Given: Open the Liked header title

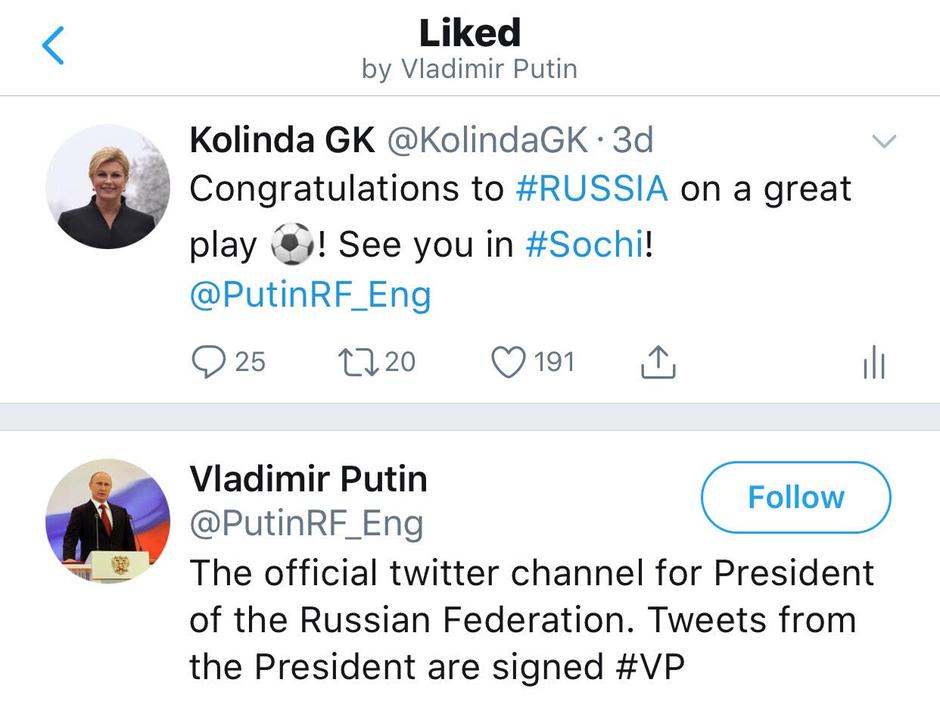Looking at the screenshot, I should click(470, 33).
